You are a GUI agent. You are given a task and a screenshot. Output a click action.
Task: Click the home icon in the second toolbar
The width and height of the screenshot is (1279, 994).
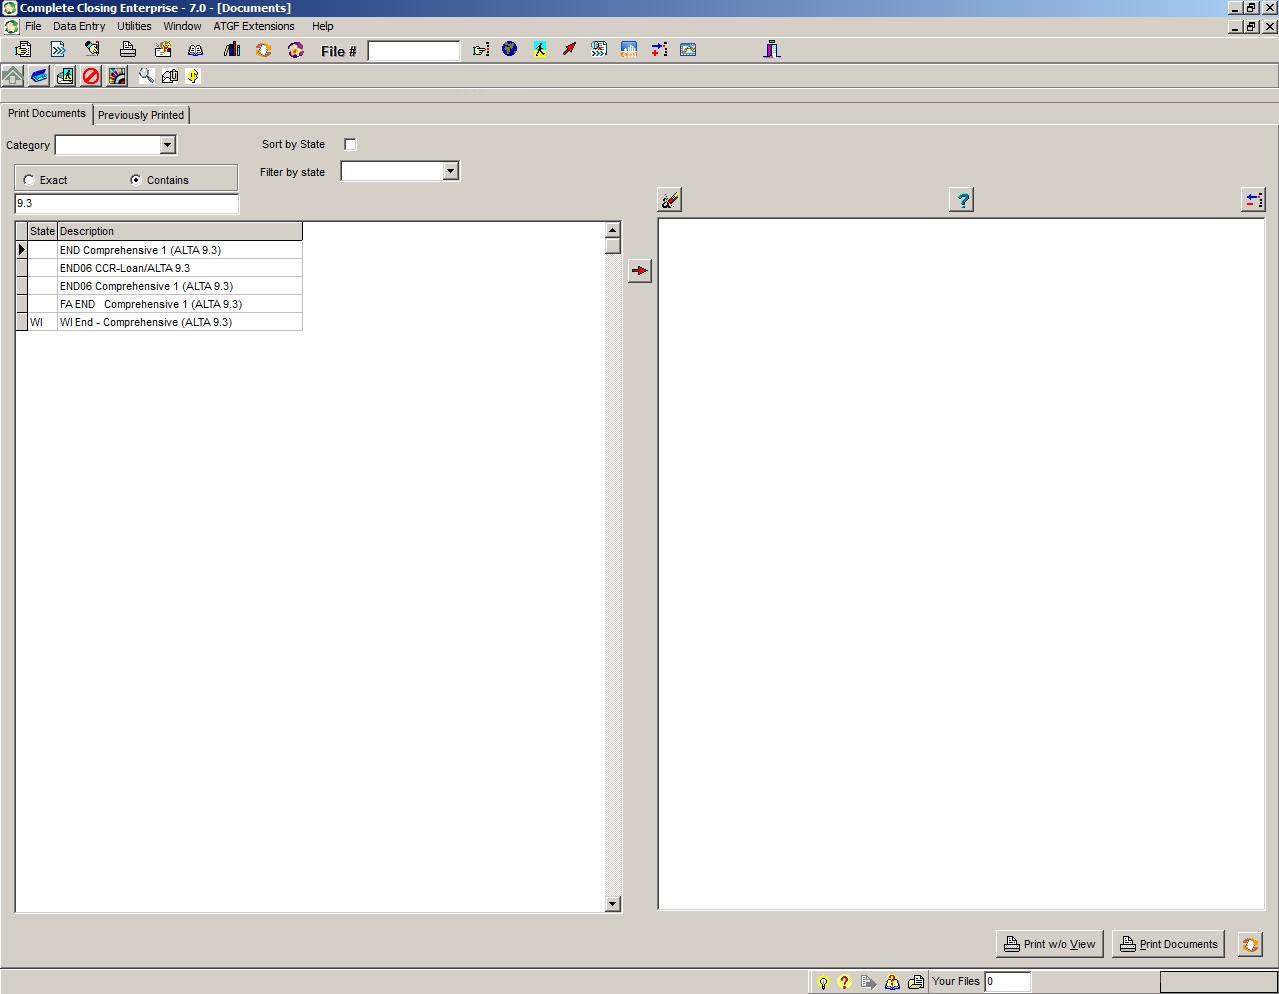coord(13,76)
